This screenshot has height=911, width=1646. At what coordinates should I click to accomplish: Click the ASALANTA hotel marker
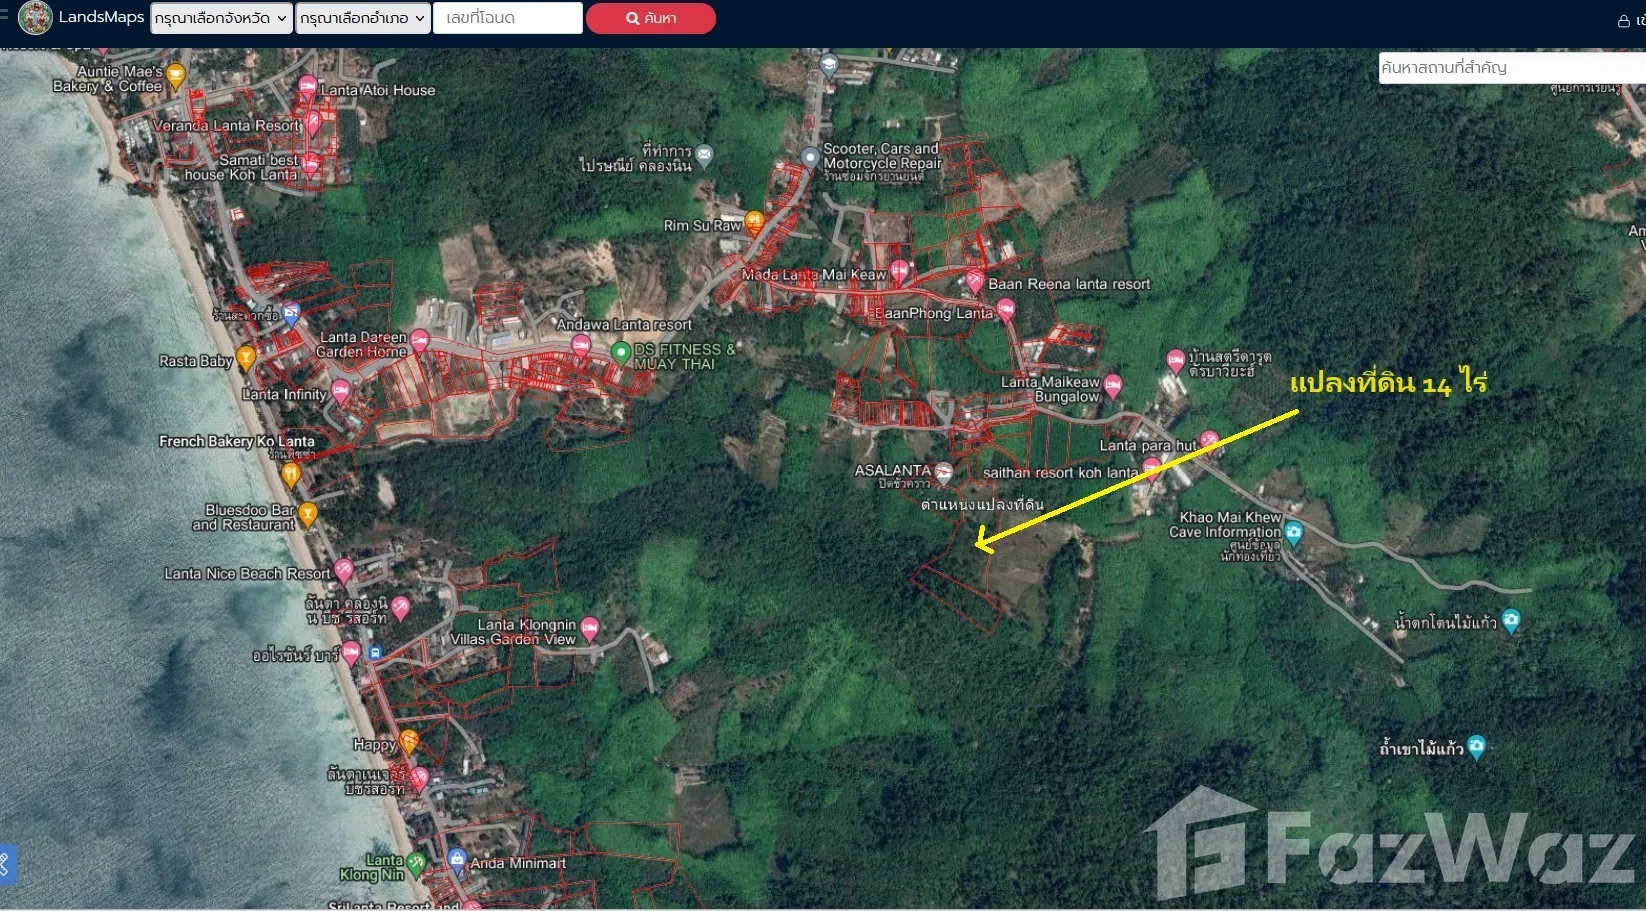tap(943, 472)
